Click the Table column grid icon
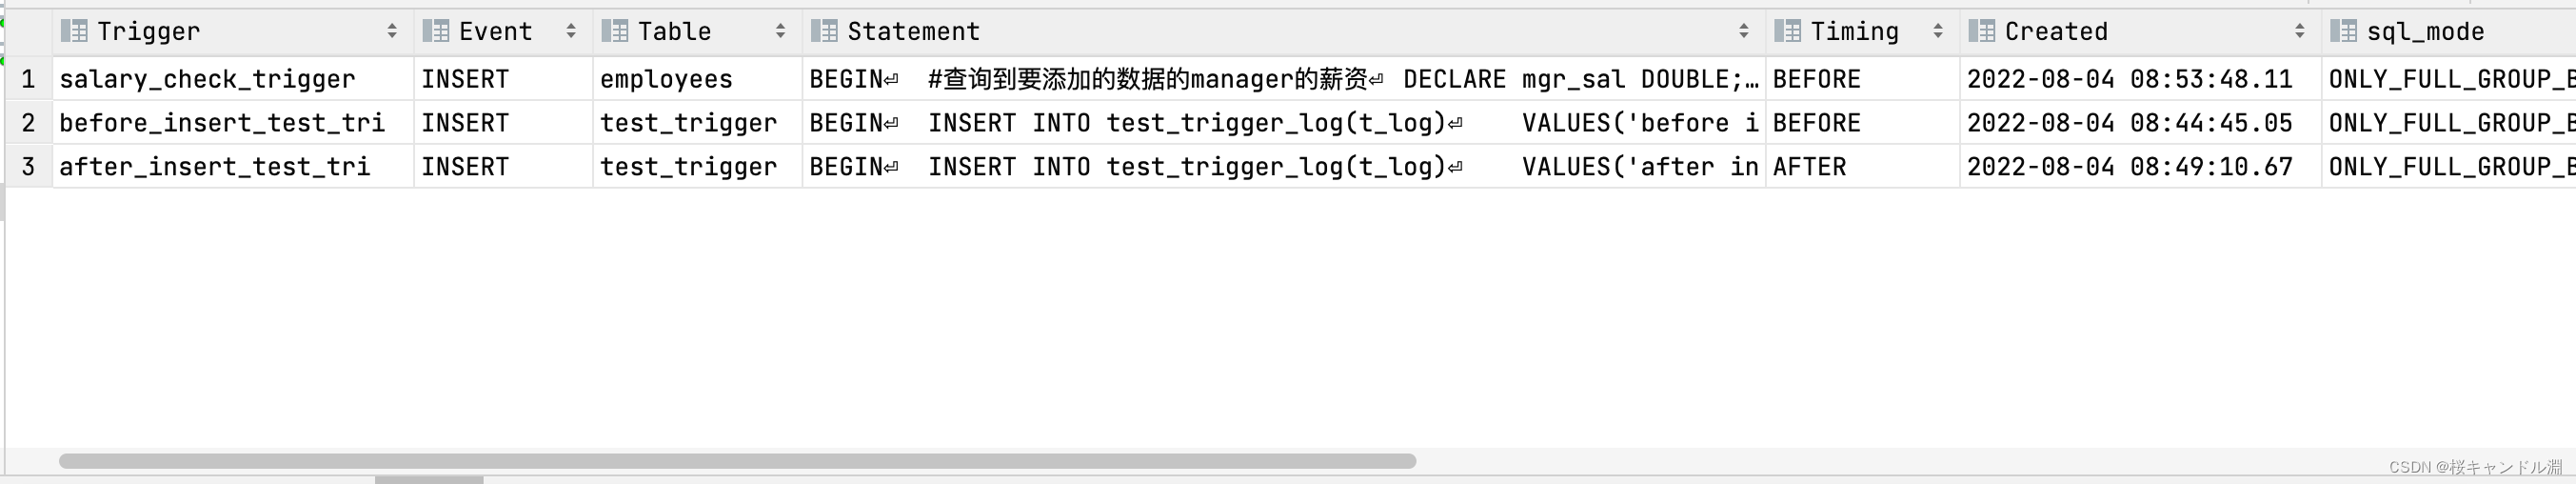Viewport: 2576px width, 484px height. coord(614,32)
